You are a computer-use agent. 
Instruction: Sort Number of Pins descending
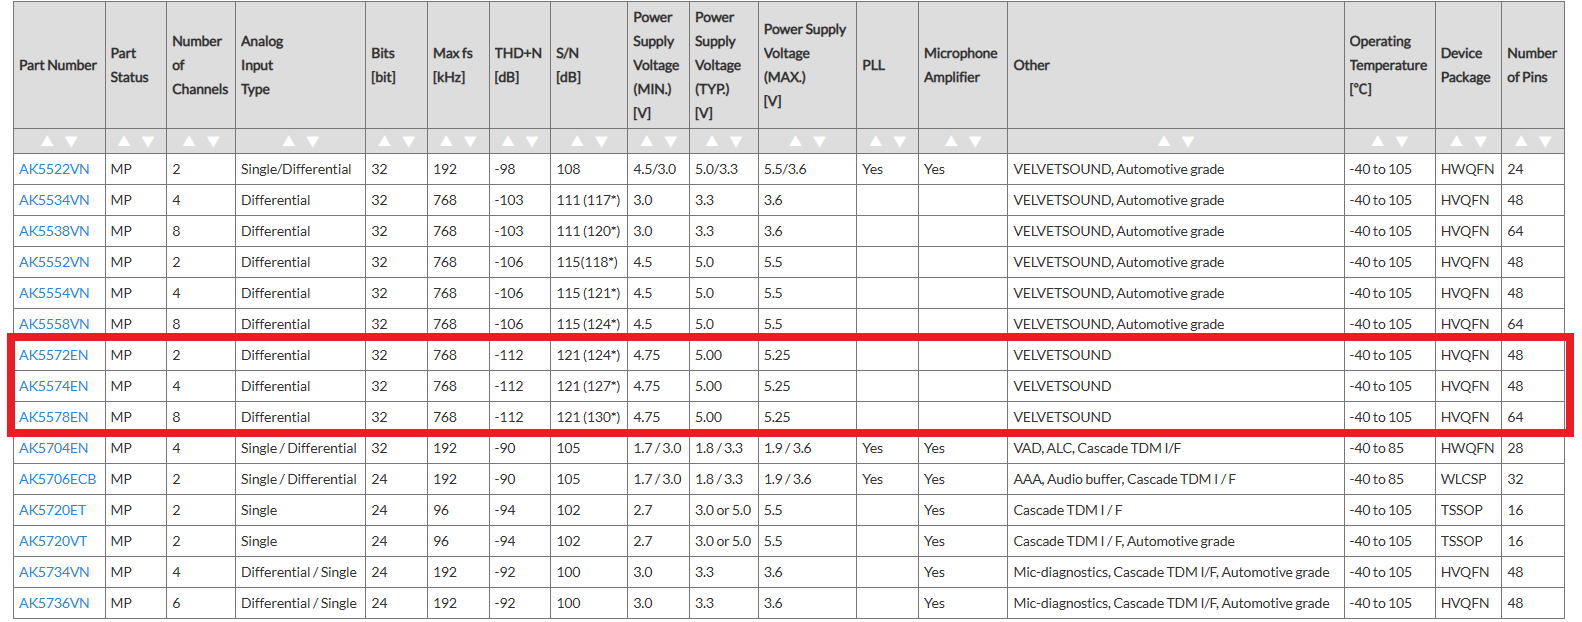click(x=1546, y=141)
